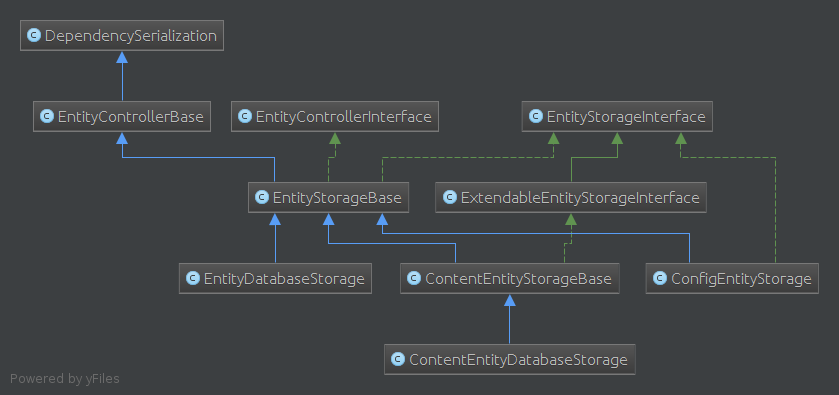Click the class icon beside EntityControllerBase
839x395 pixels.
point(47,116)
